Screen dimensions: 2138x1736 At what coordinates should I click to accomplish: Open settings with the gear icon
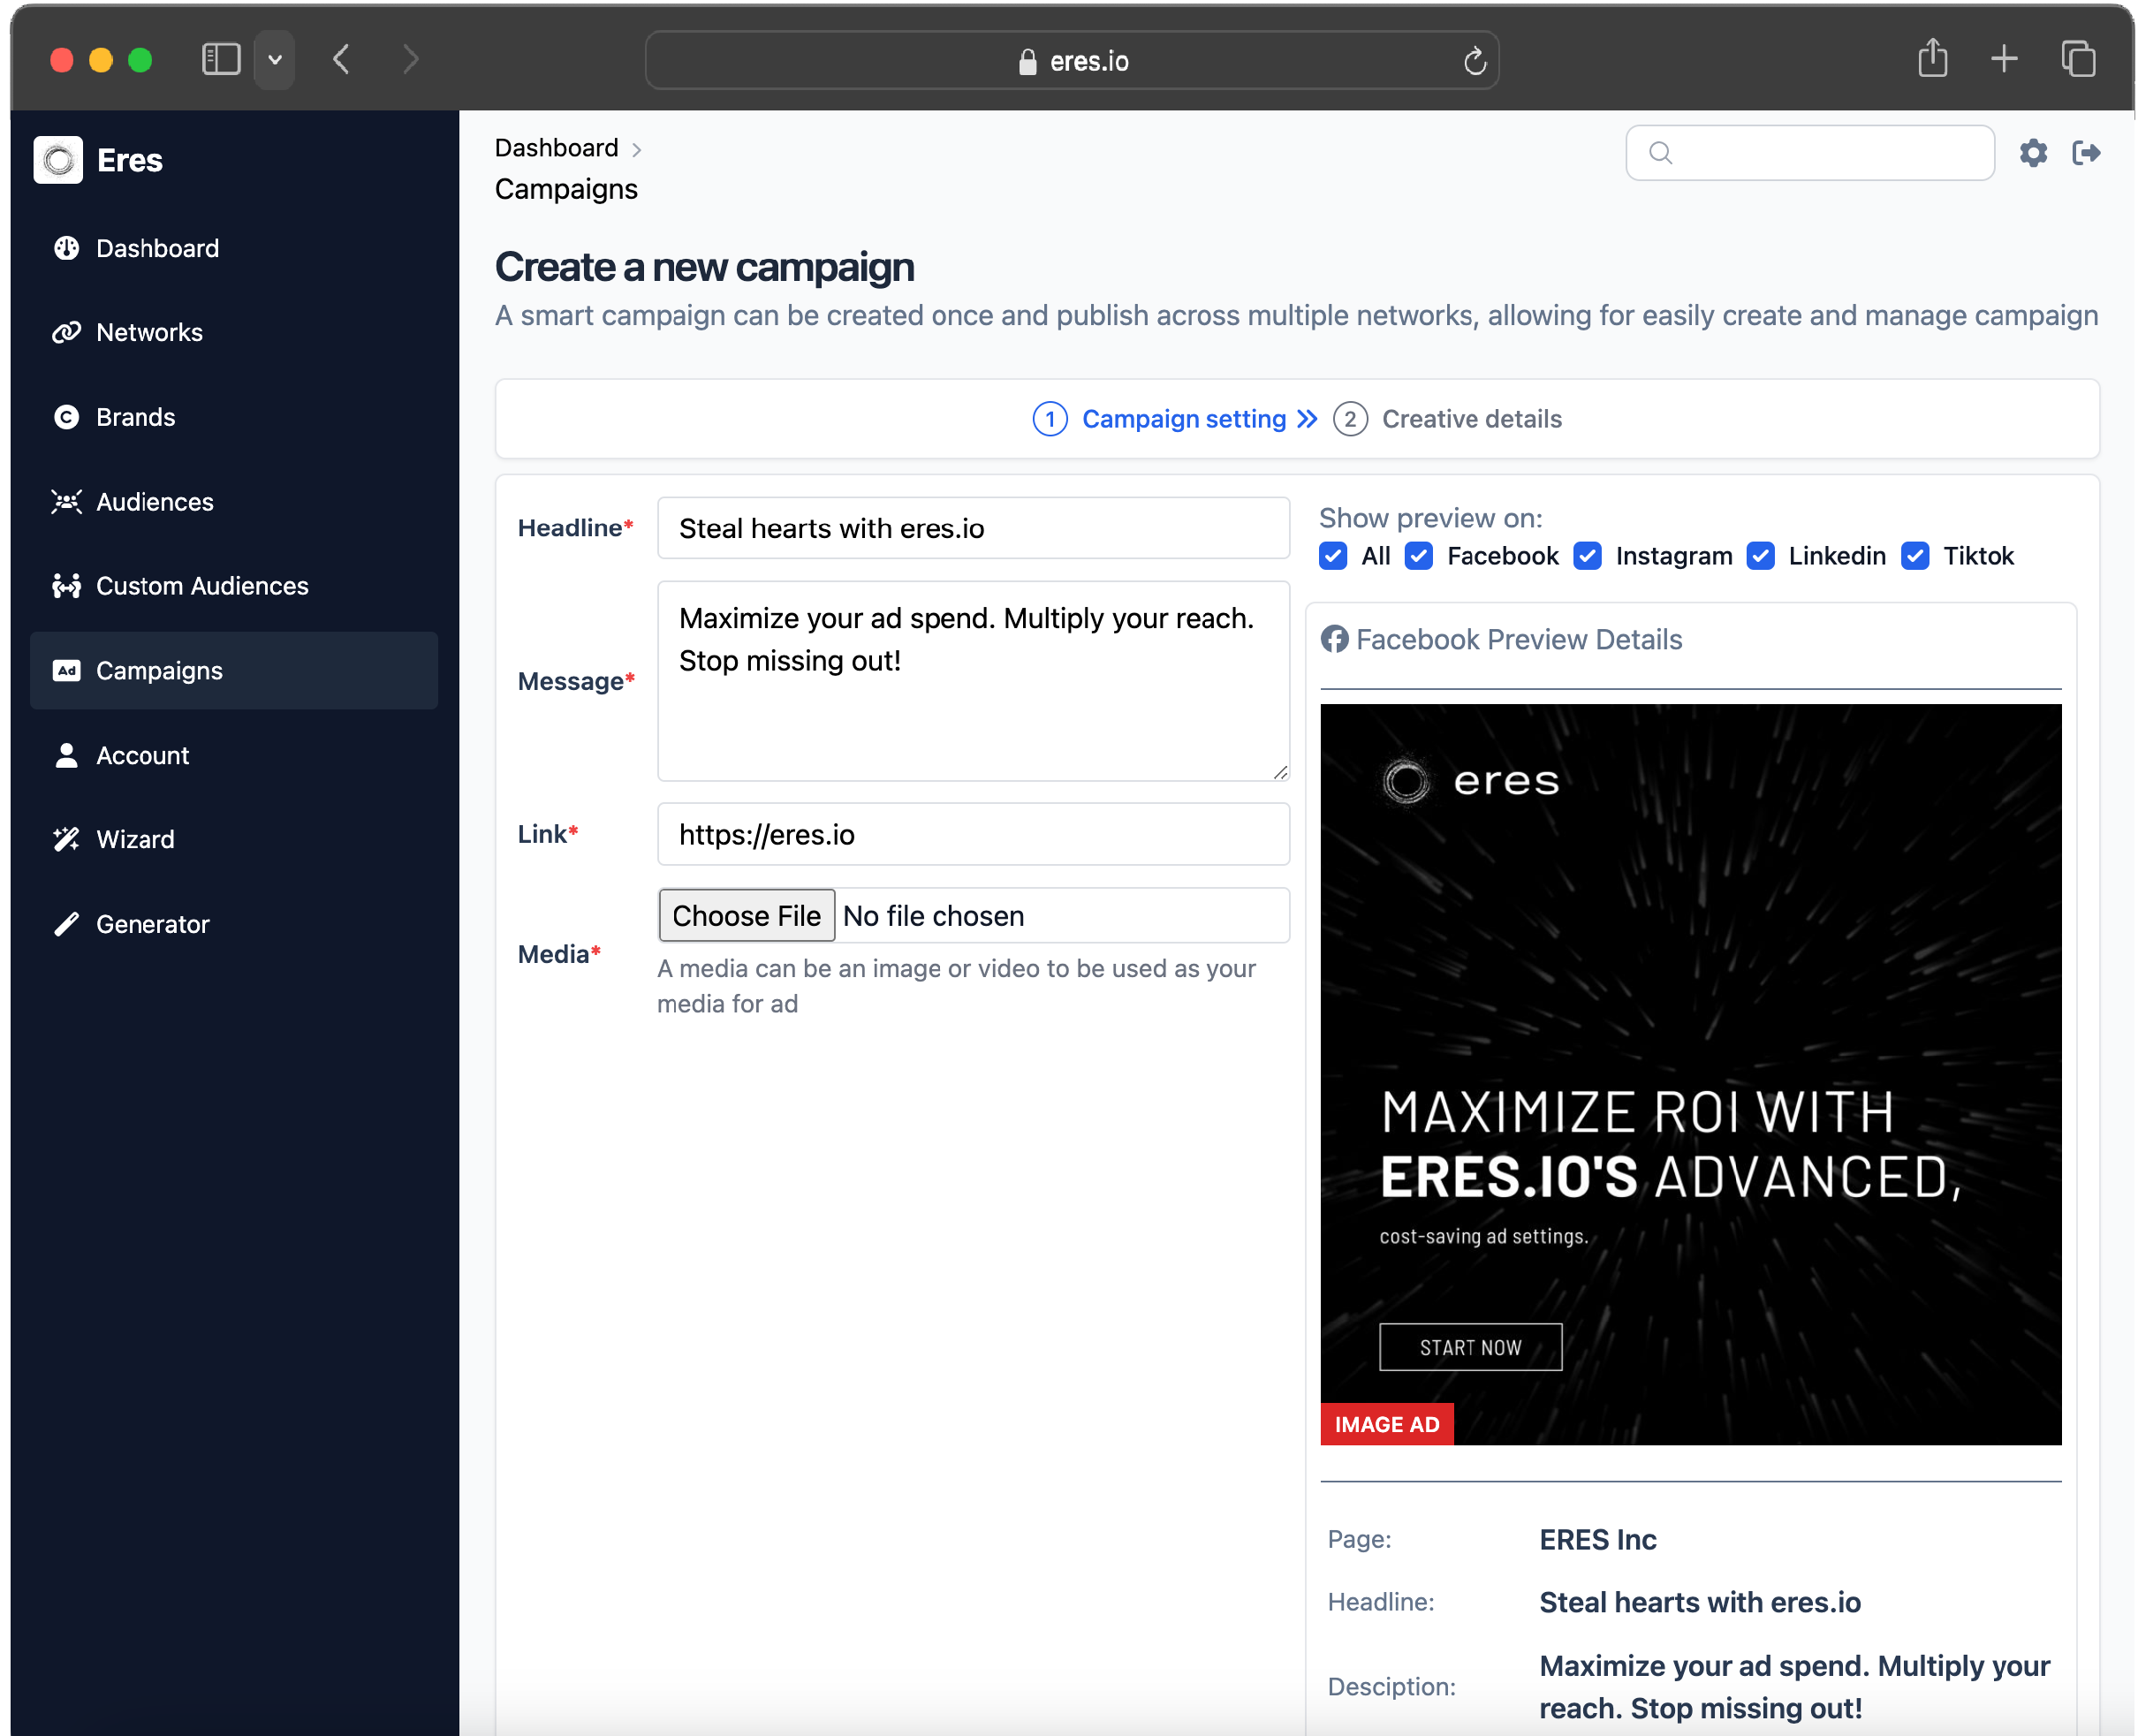tap(2032, 153)
